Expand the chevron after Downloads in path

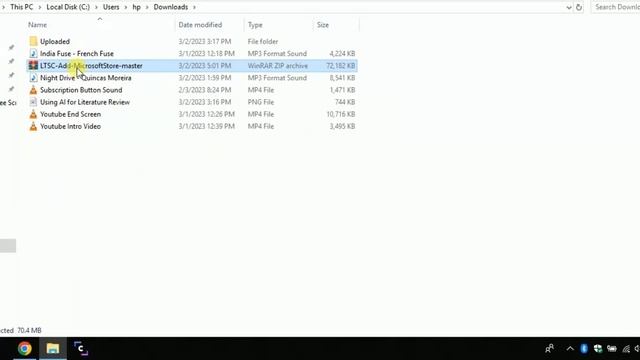point(194,7)
